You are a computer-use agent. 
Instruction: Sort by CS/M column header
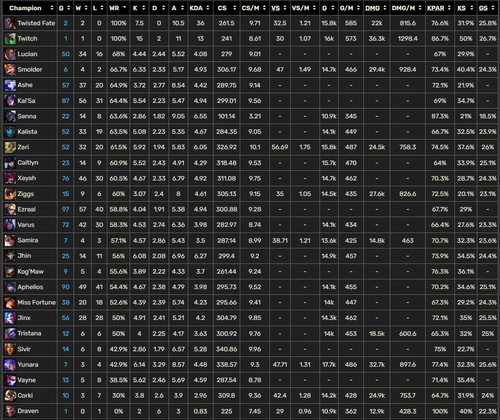[255, 8]
